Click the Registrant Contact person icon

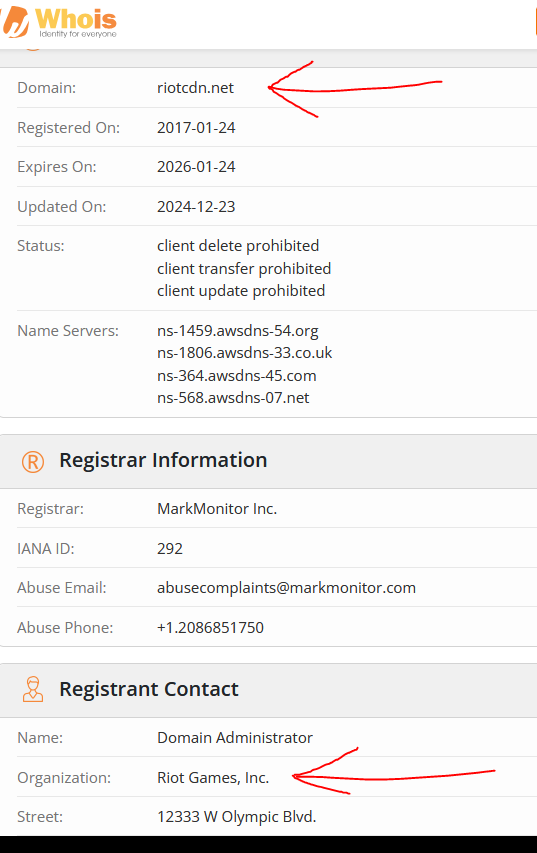coord(33,689)
